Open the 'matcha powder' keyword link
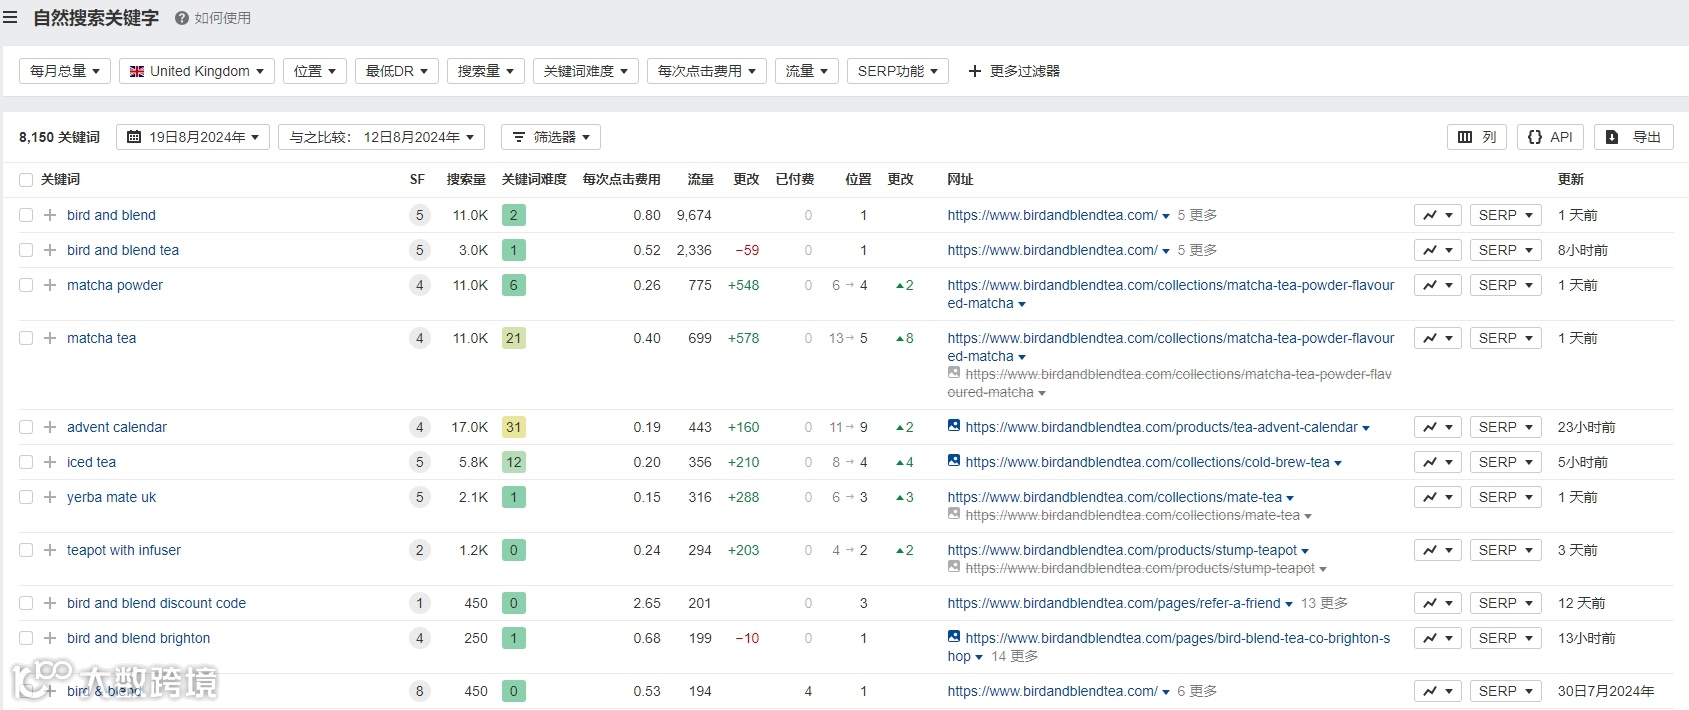Image resolution: width=1689 pixels, height=710 pixels. pyautogui.click(x=115, y=285)
